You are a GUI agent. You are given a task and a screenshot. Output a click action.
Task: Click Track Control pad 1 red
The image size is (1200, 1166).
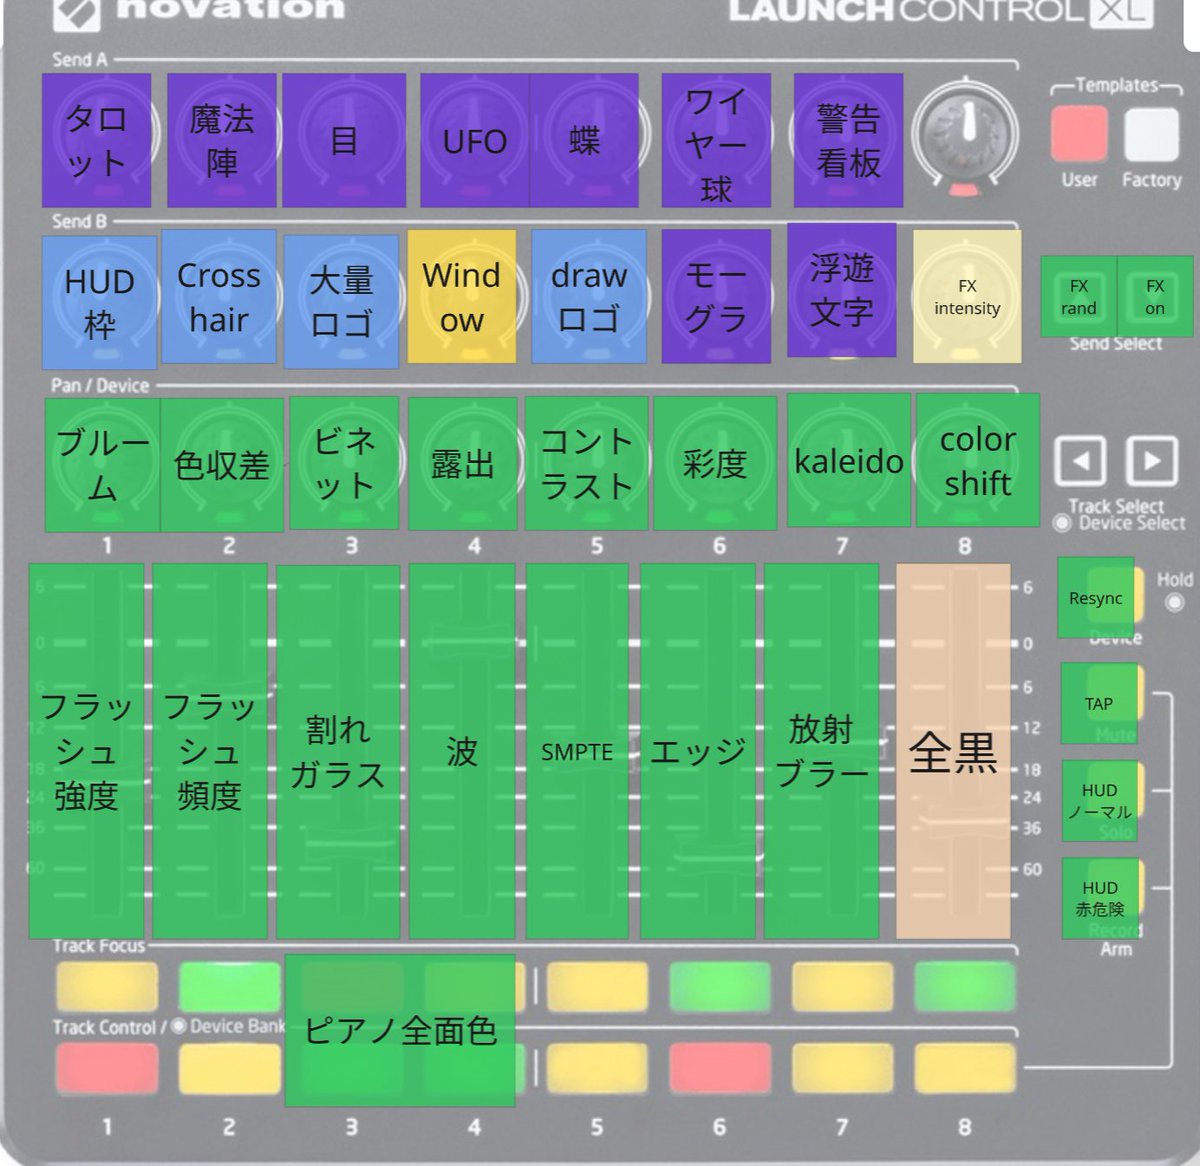tap(107, 1068)
